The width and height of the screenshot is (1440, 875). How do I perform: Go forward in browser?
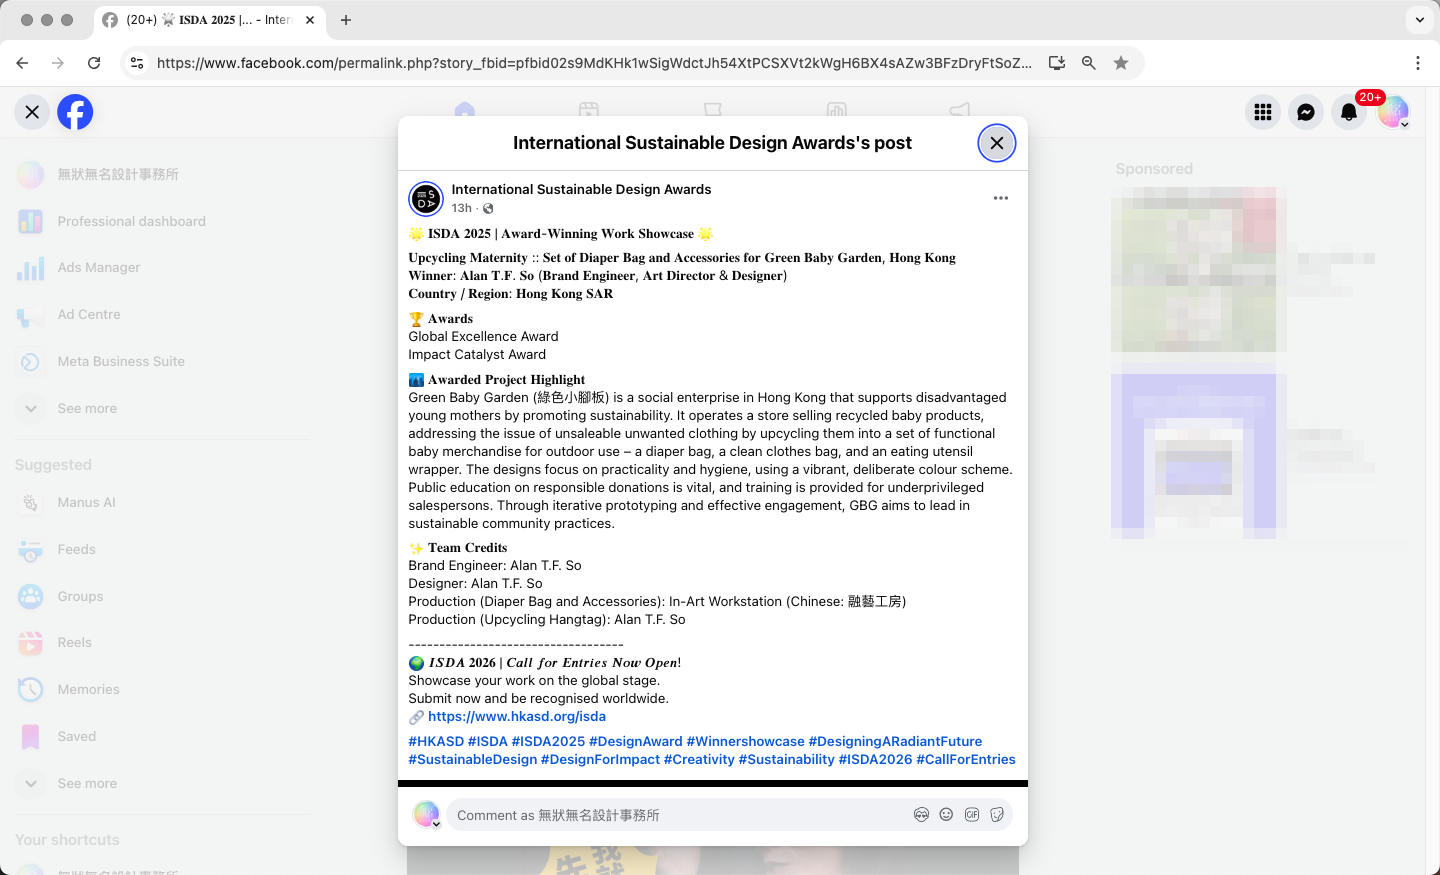pos(58,63)
